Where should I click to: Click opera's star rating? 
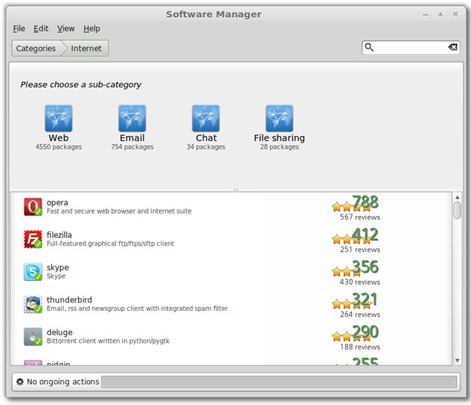click(351, 207)
